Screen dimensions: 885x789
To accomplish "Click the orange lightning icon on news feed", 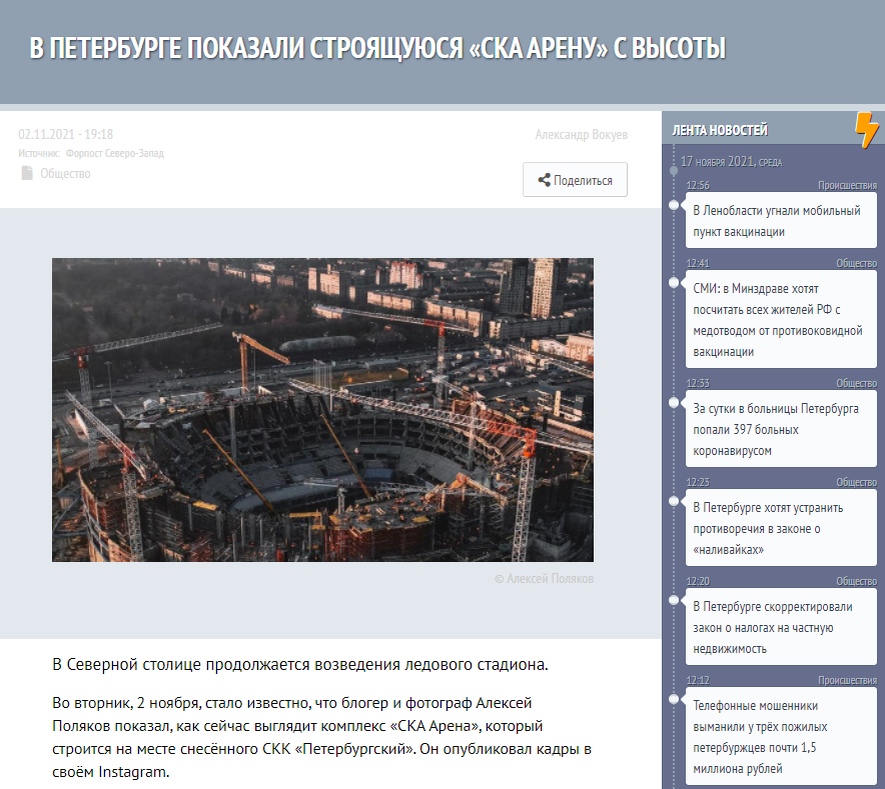I will coord(866,128).
